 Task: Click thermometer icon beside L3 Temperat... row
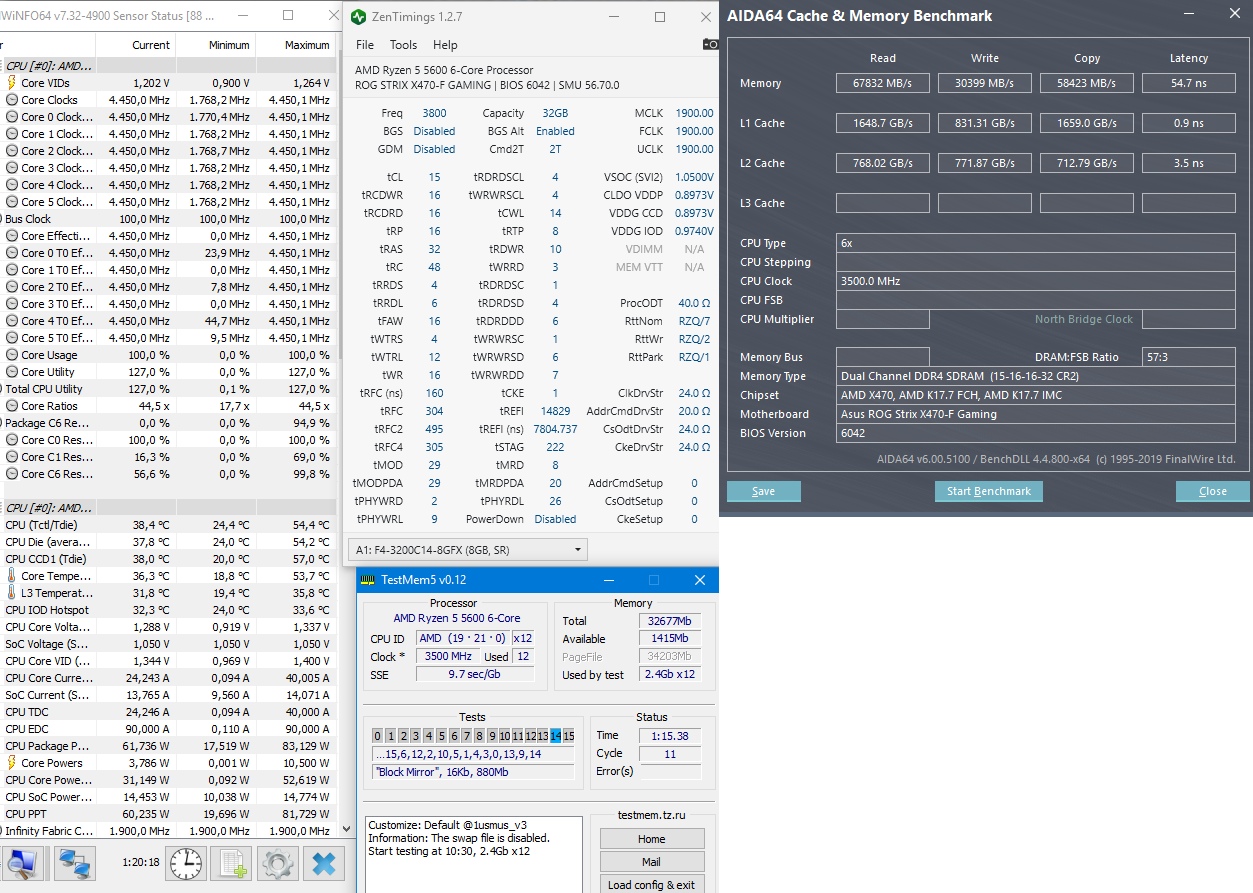pyautogui.click(x=12, y=593)
